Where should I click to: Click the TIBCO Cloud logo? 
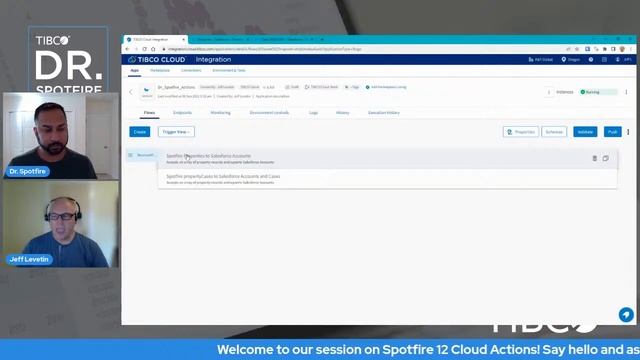[157, 60]
